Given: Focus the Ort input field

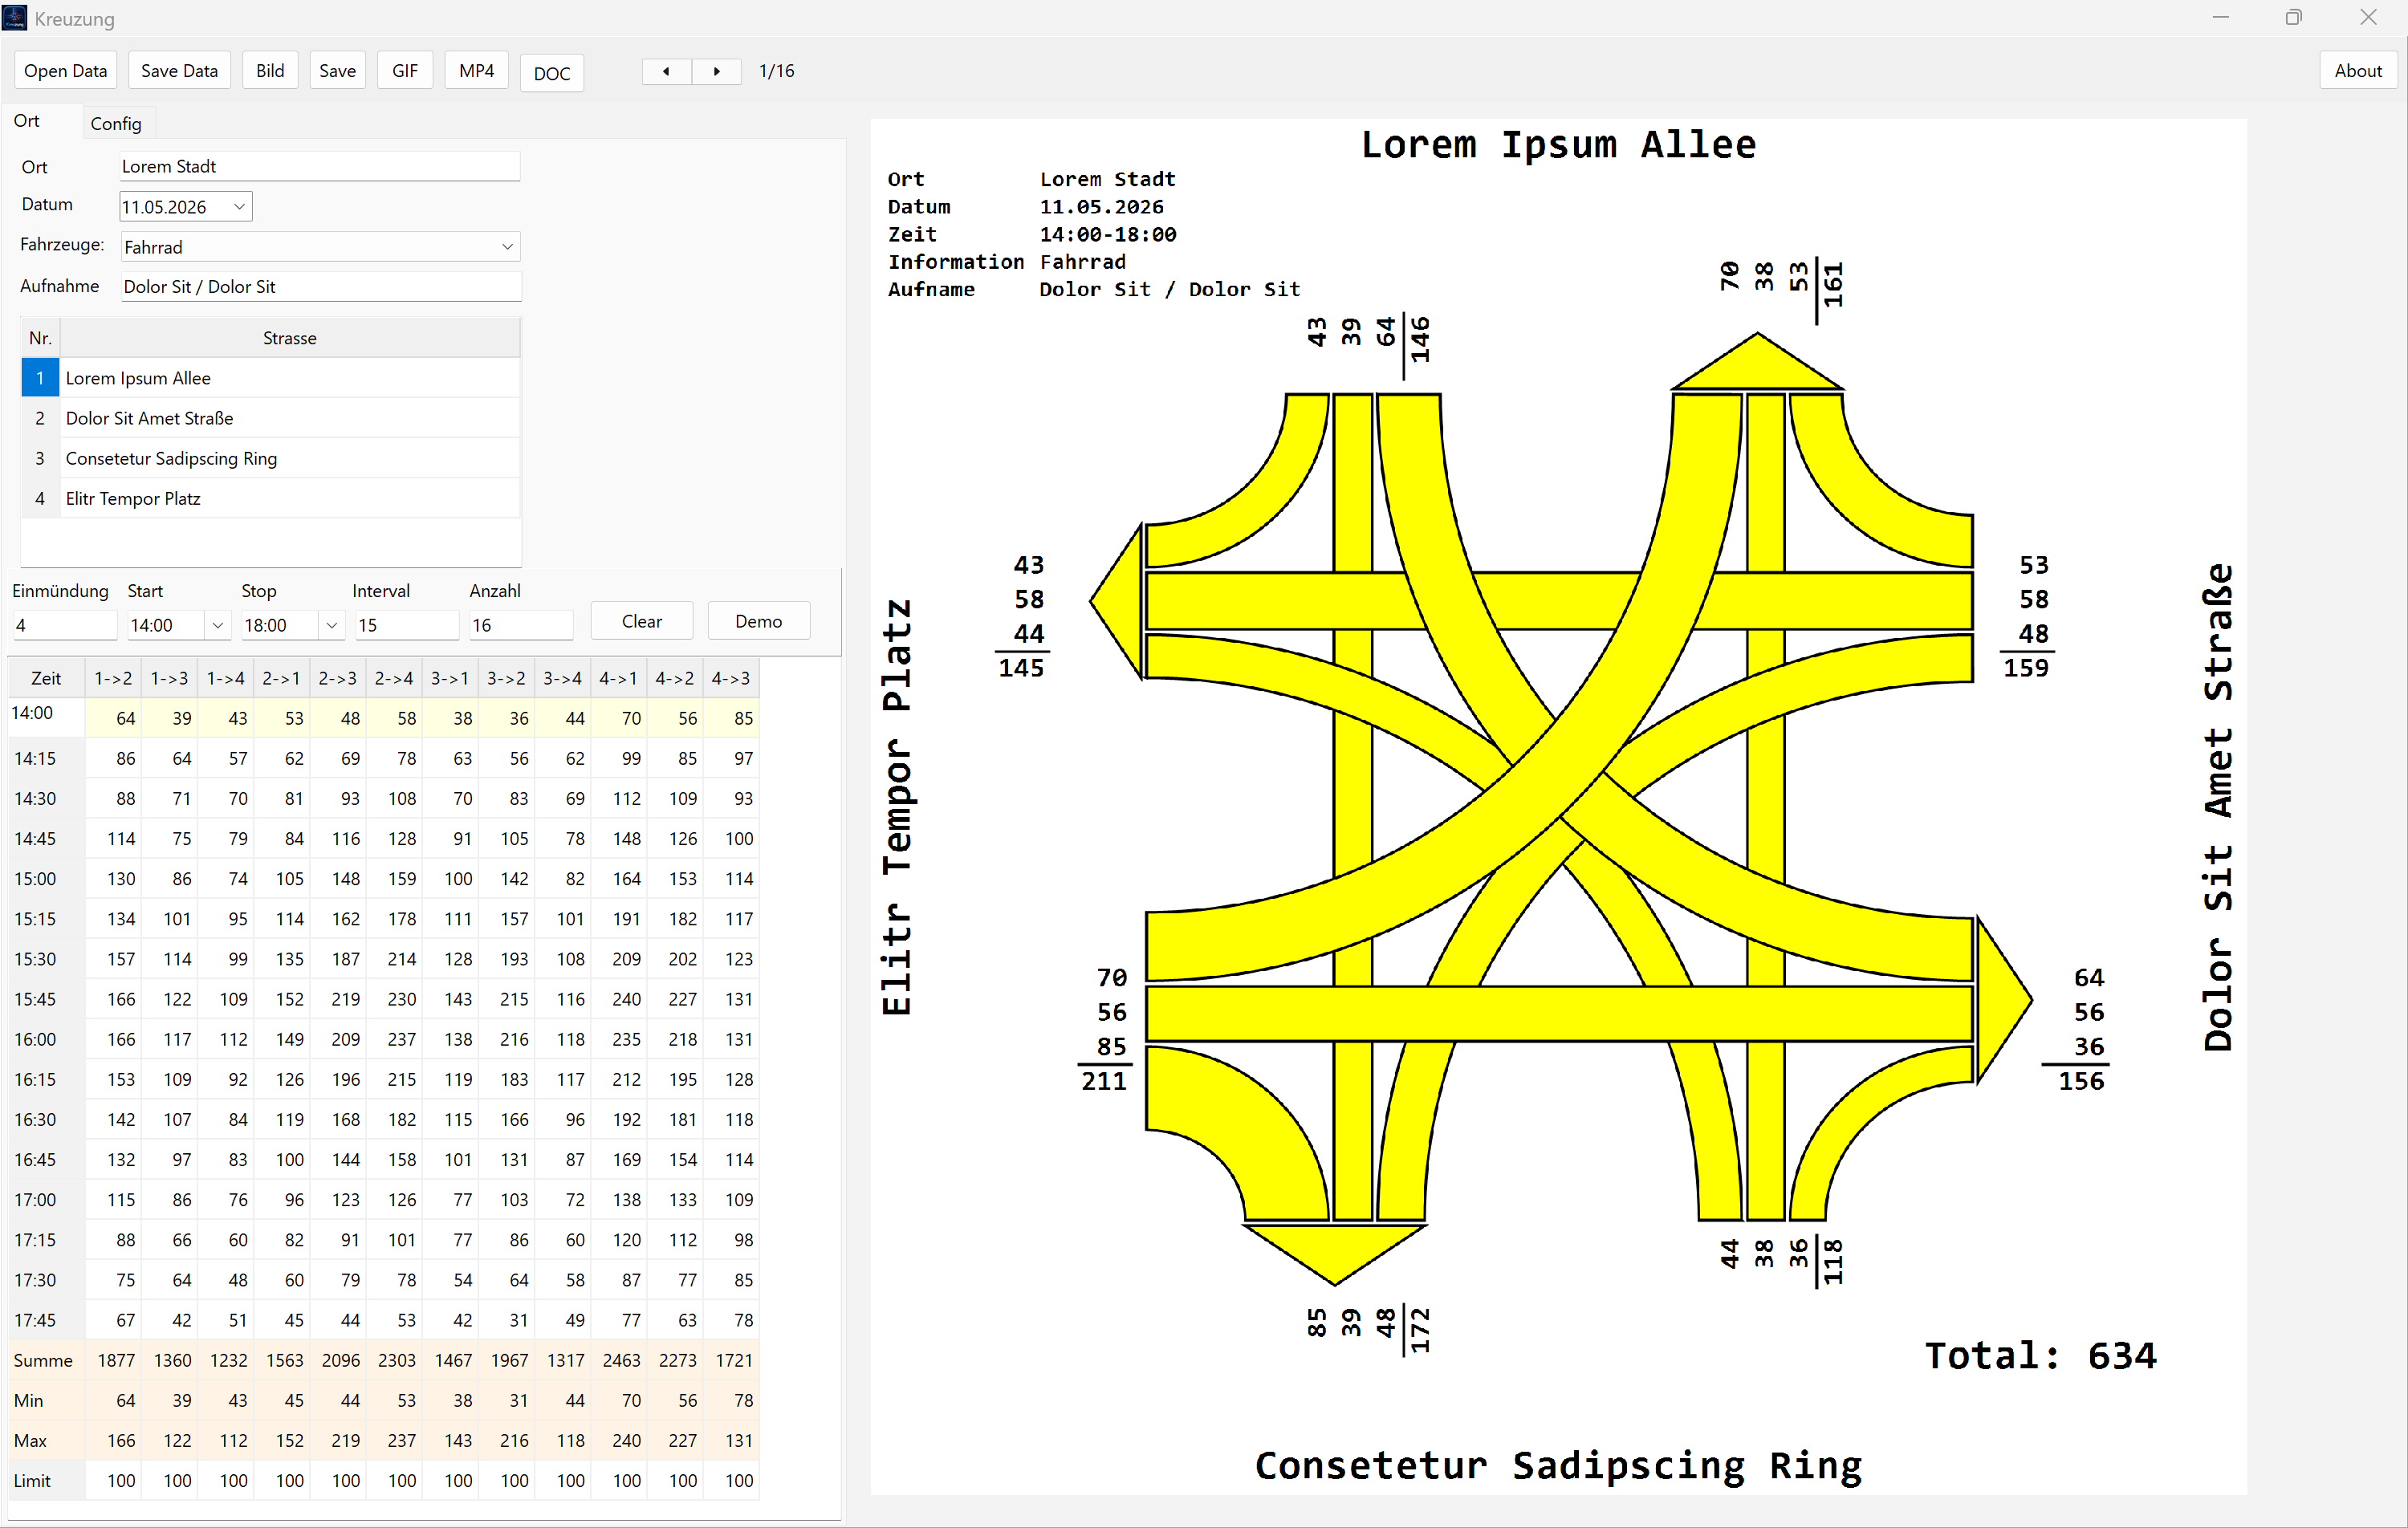Looking at the screenshot, I should (319, 167).
